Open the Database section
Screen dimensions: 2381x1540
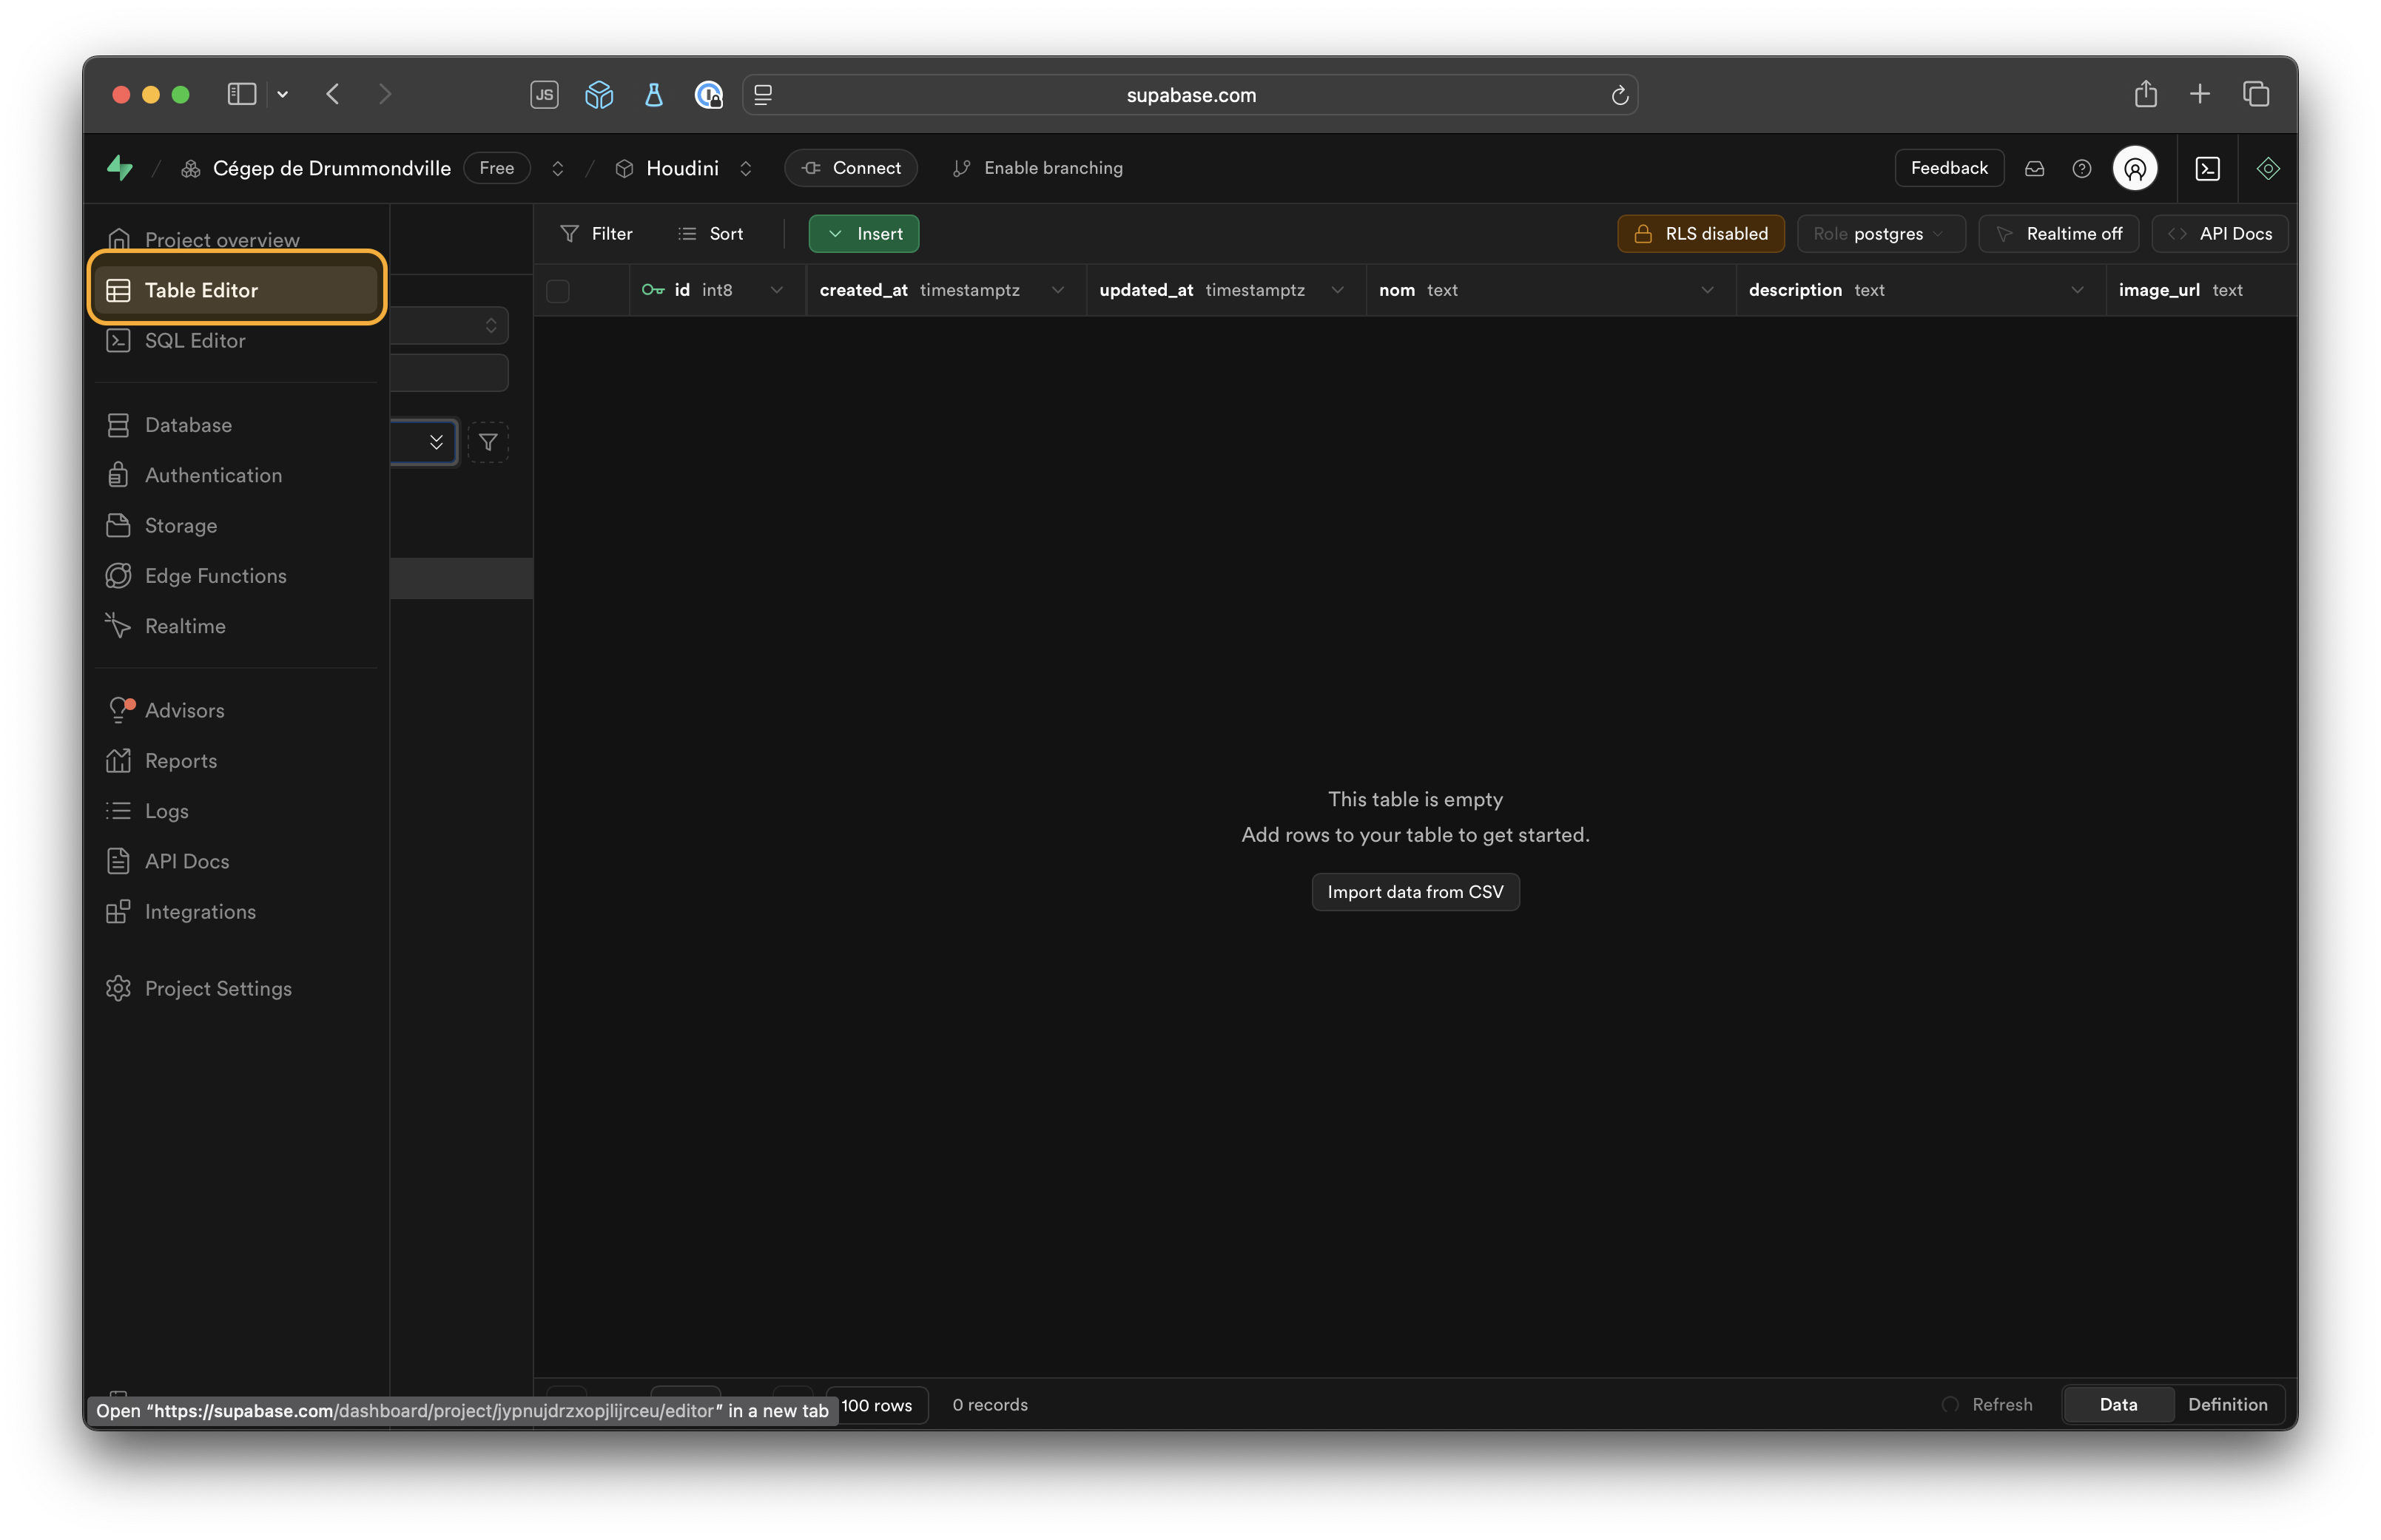click(237, 425)
